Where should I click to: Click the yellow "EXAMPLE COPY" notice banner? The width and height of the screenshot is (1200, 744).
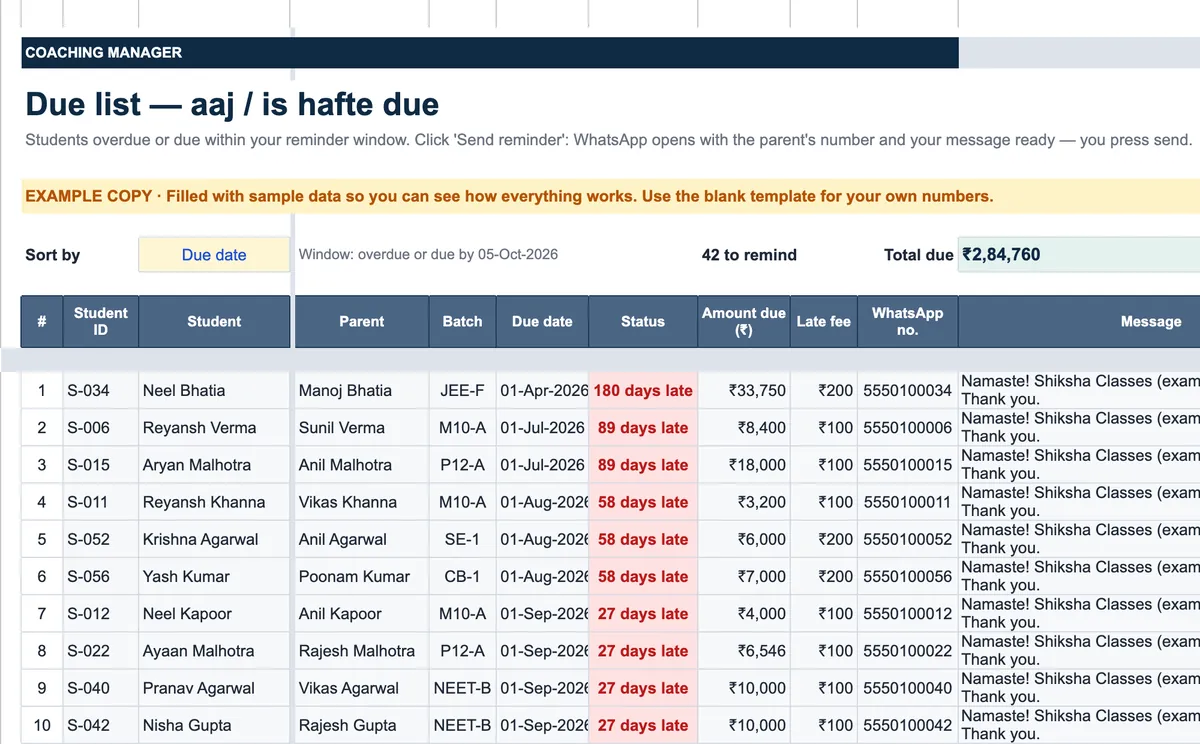(610, 196)
